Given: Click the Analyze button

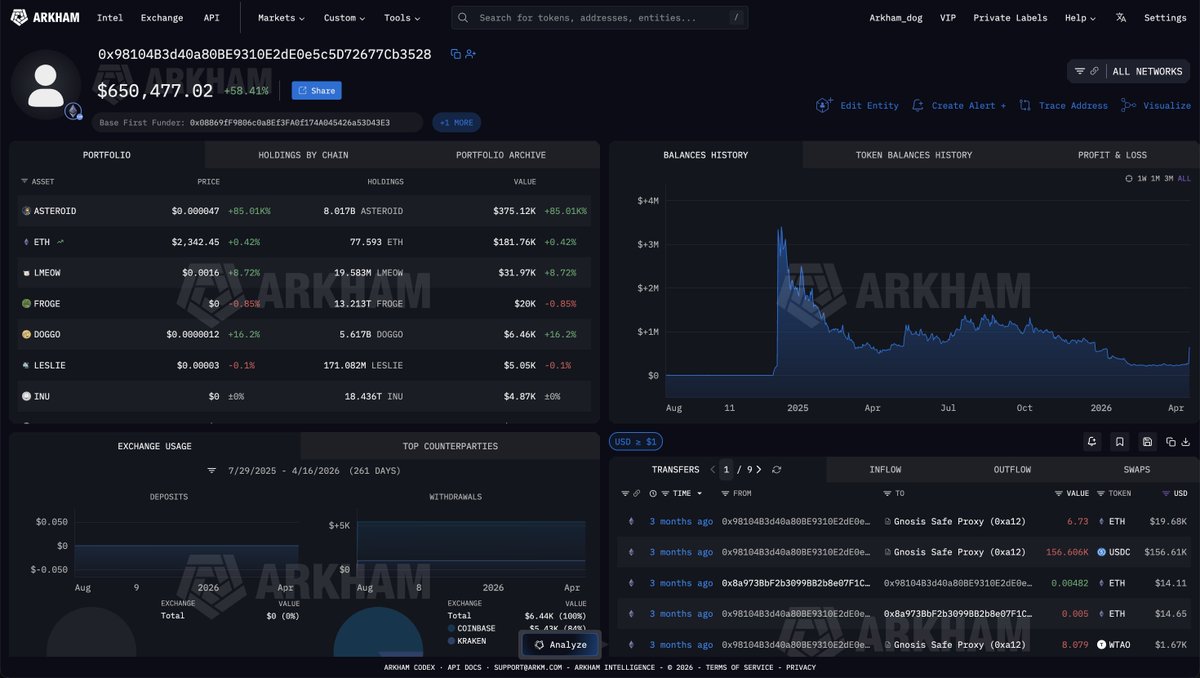Looking at the screenshot, I should 560,645.
